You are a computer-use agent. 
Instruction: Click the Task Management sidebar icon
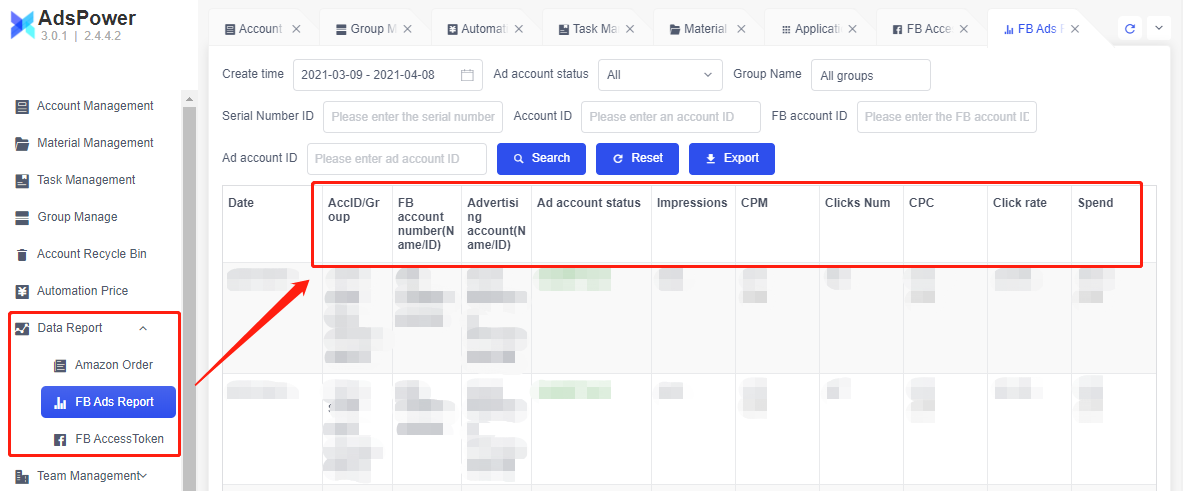click(x=22, y=180)
